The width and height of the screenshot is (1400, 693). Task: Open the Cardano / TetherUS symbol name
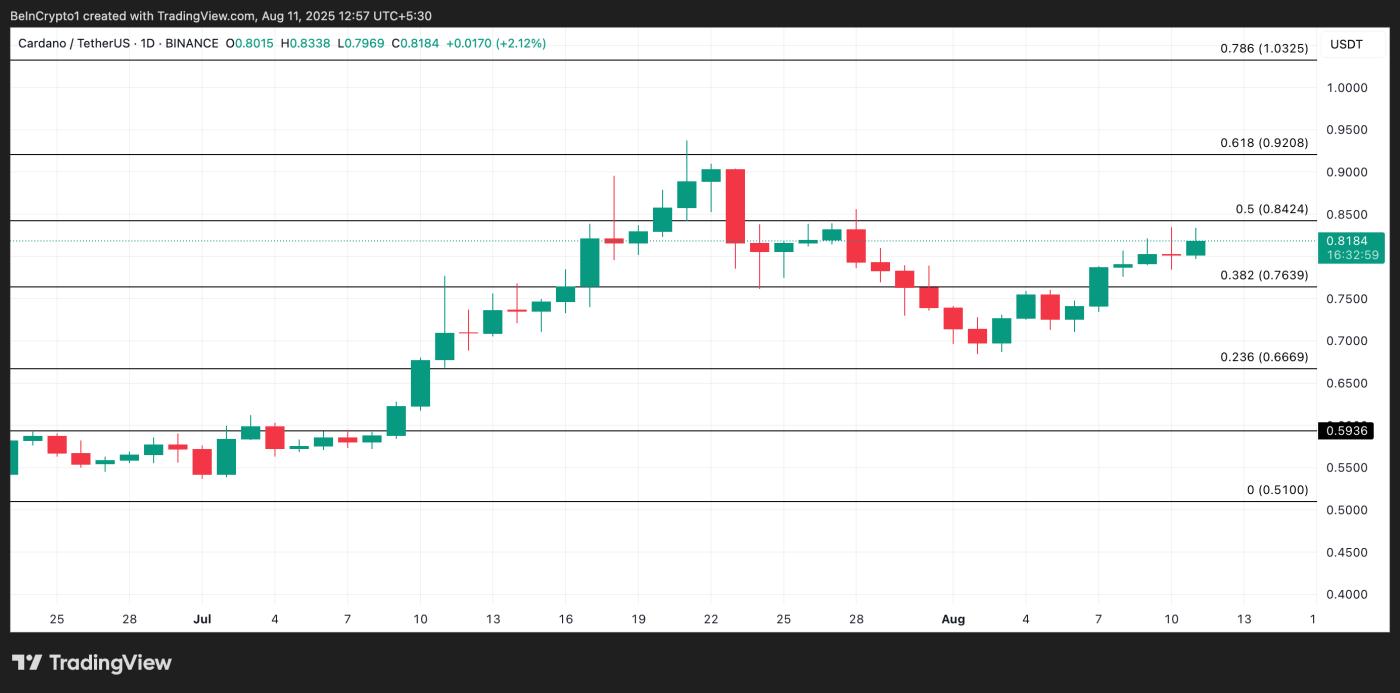tap(77, 43)
